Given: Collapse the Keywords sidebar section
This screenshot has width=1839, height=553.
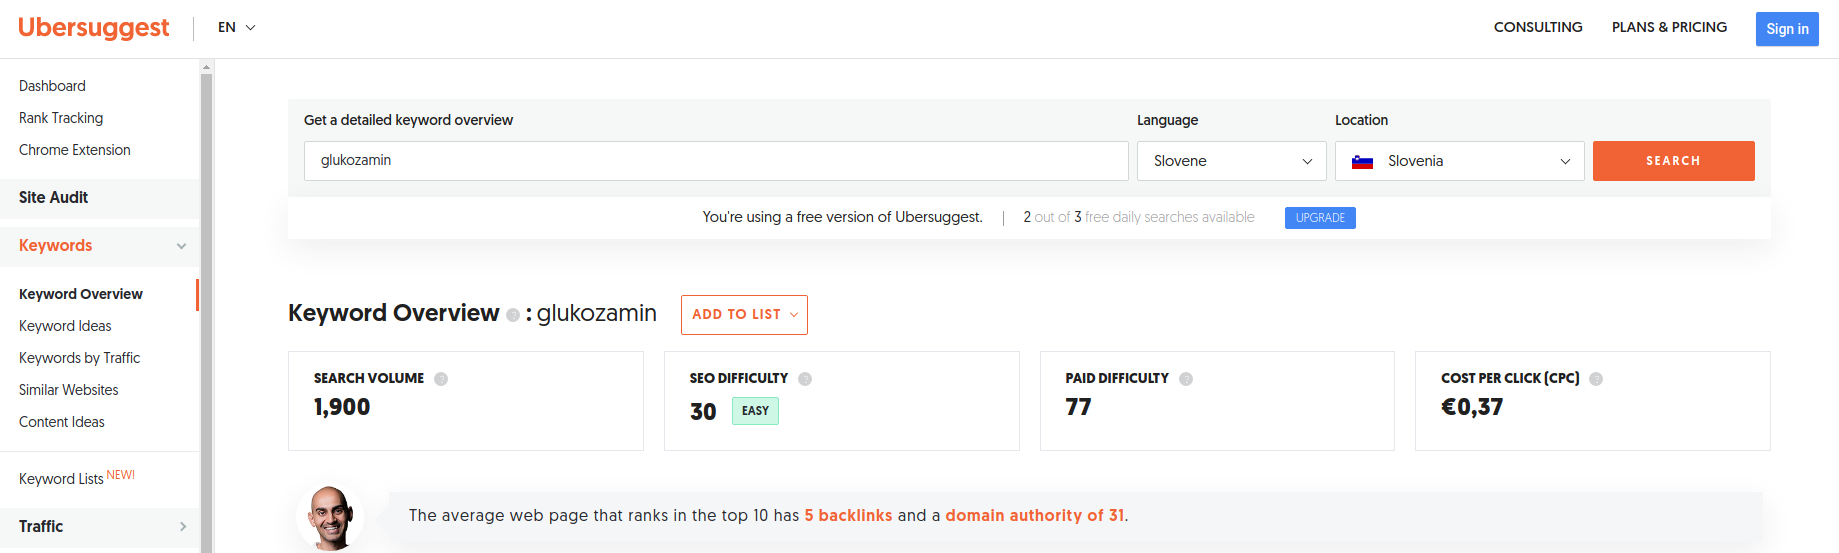Looking at the screenshot, I should pyautogui.click(x=181, y=246).
